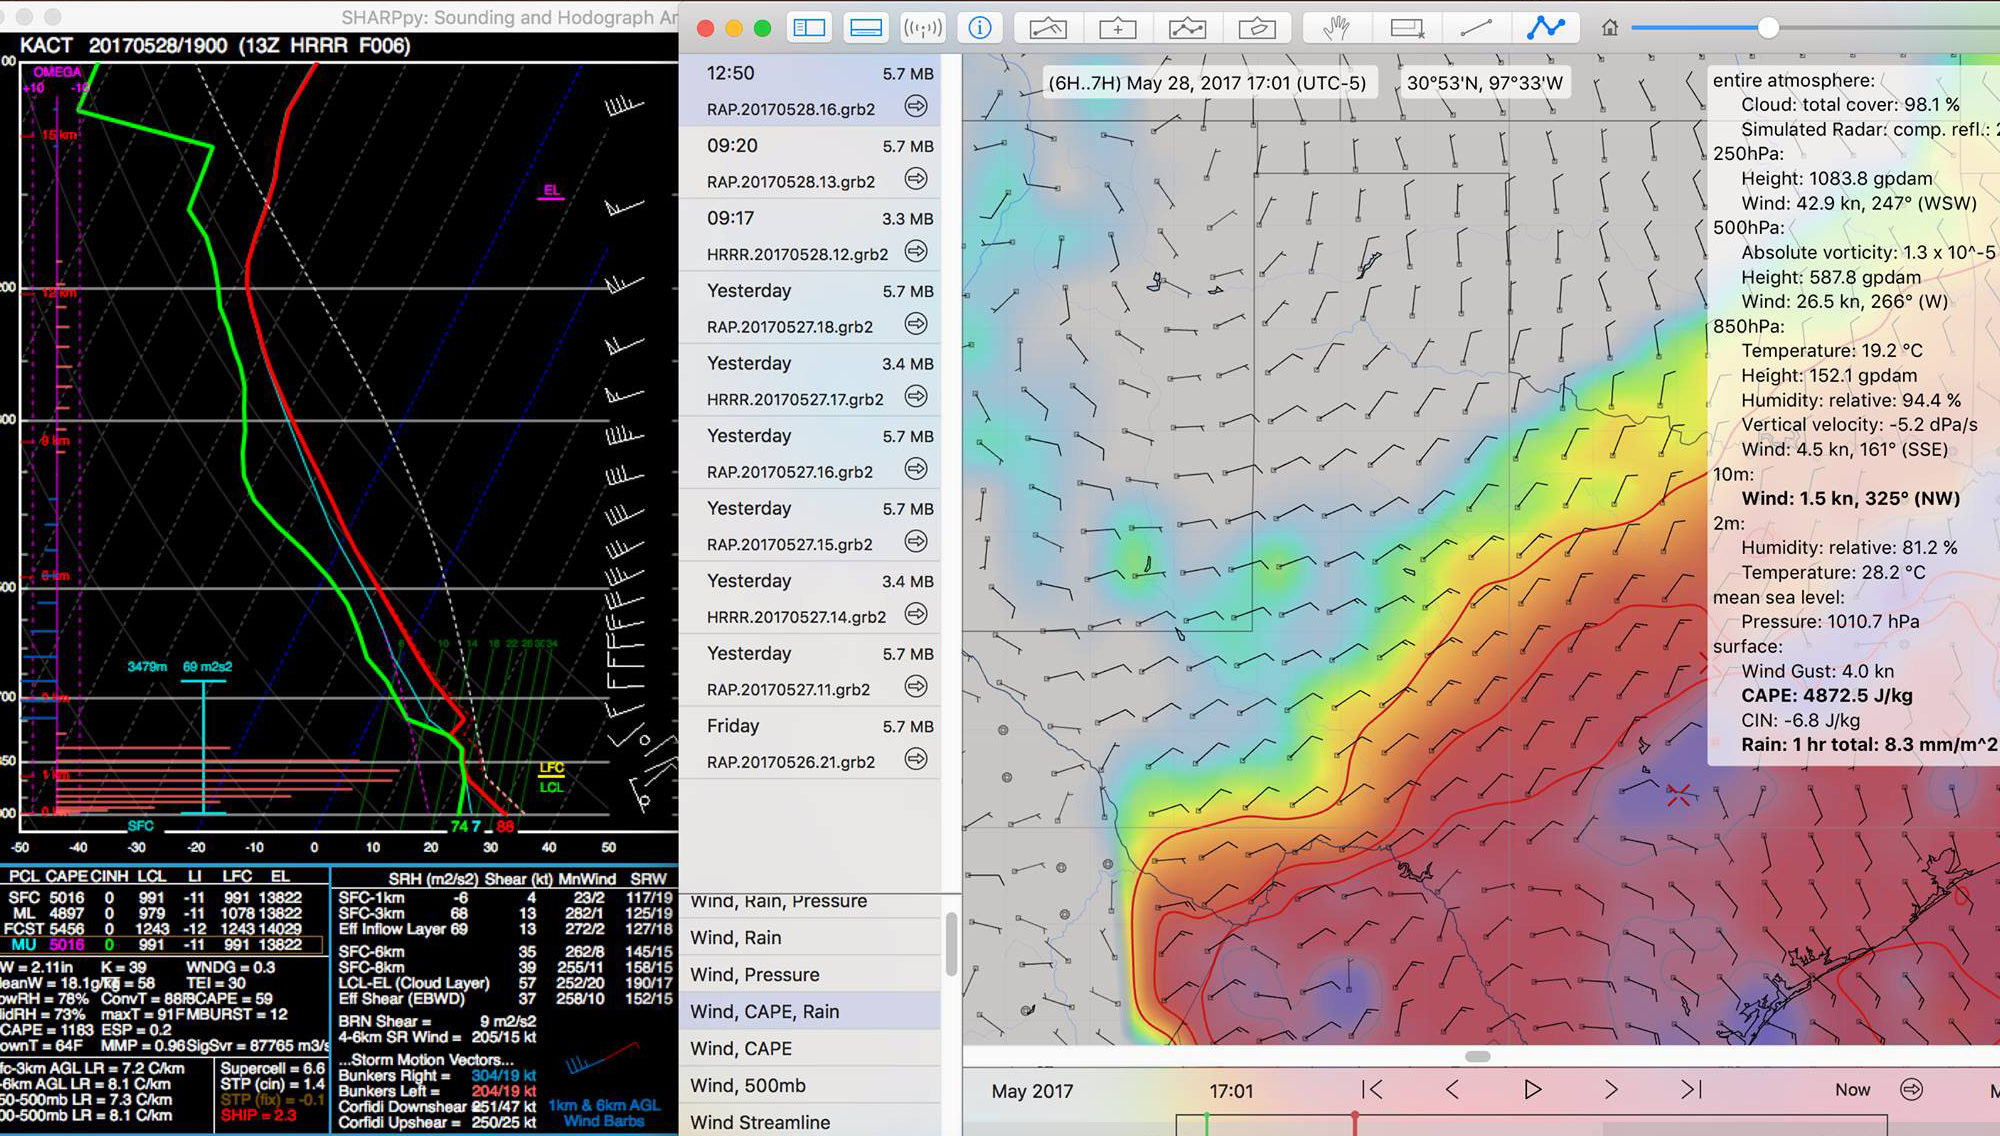This screenshot has width=2000, height=1136.
Task: Click the May 2017 timeline label
Action: click(x=1032, y=1091)
